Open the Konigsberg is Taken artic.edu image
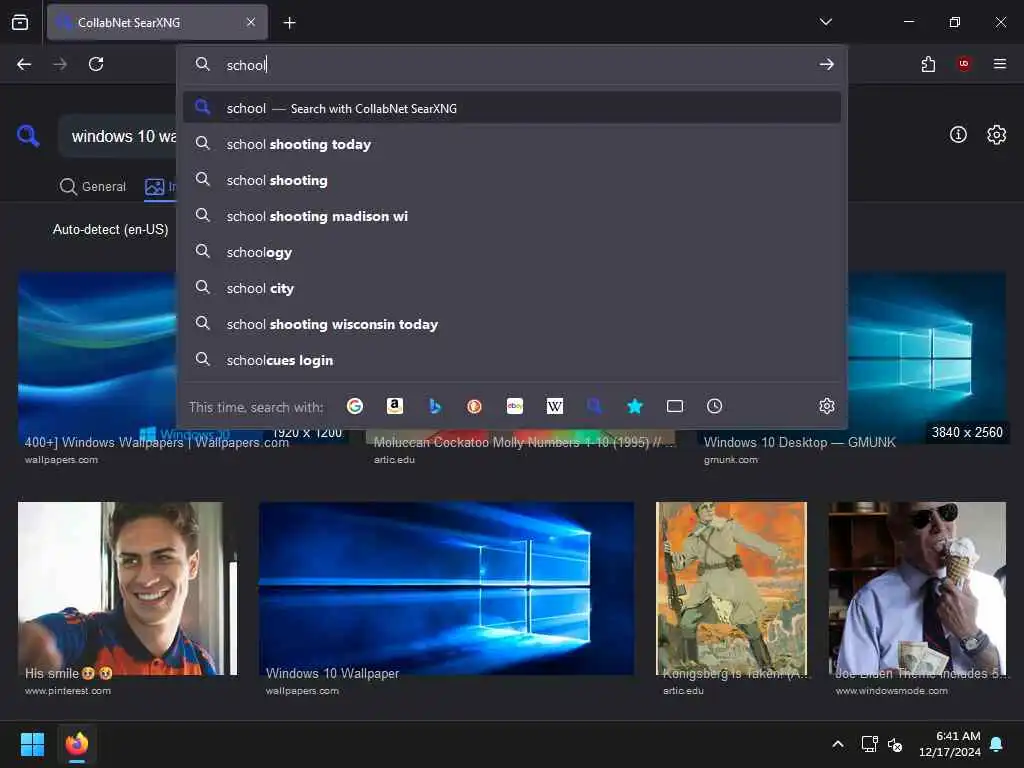1024x768 pixels. 731,588
